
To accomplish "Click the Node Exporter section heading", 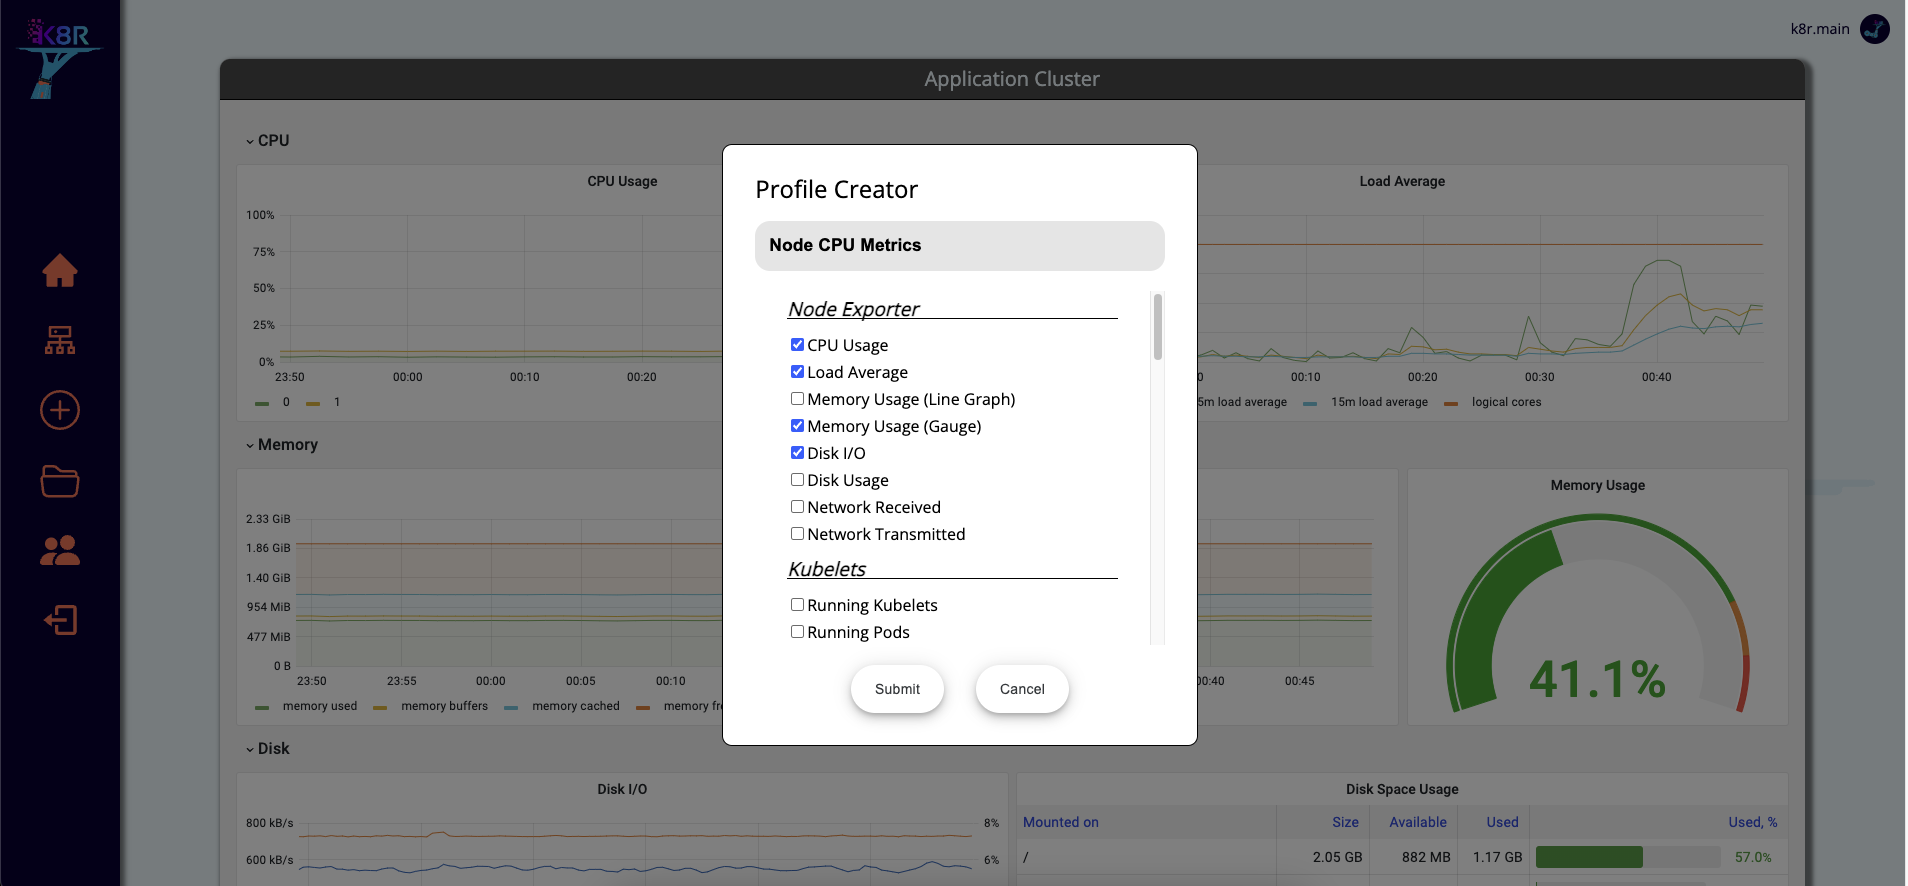I will click(853, 309).
